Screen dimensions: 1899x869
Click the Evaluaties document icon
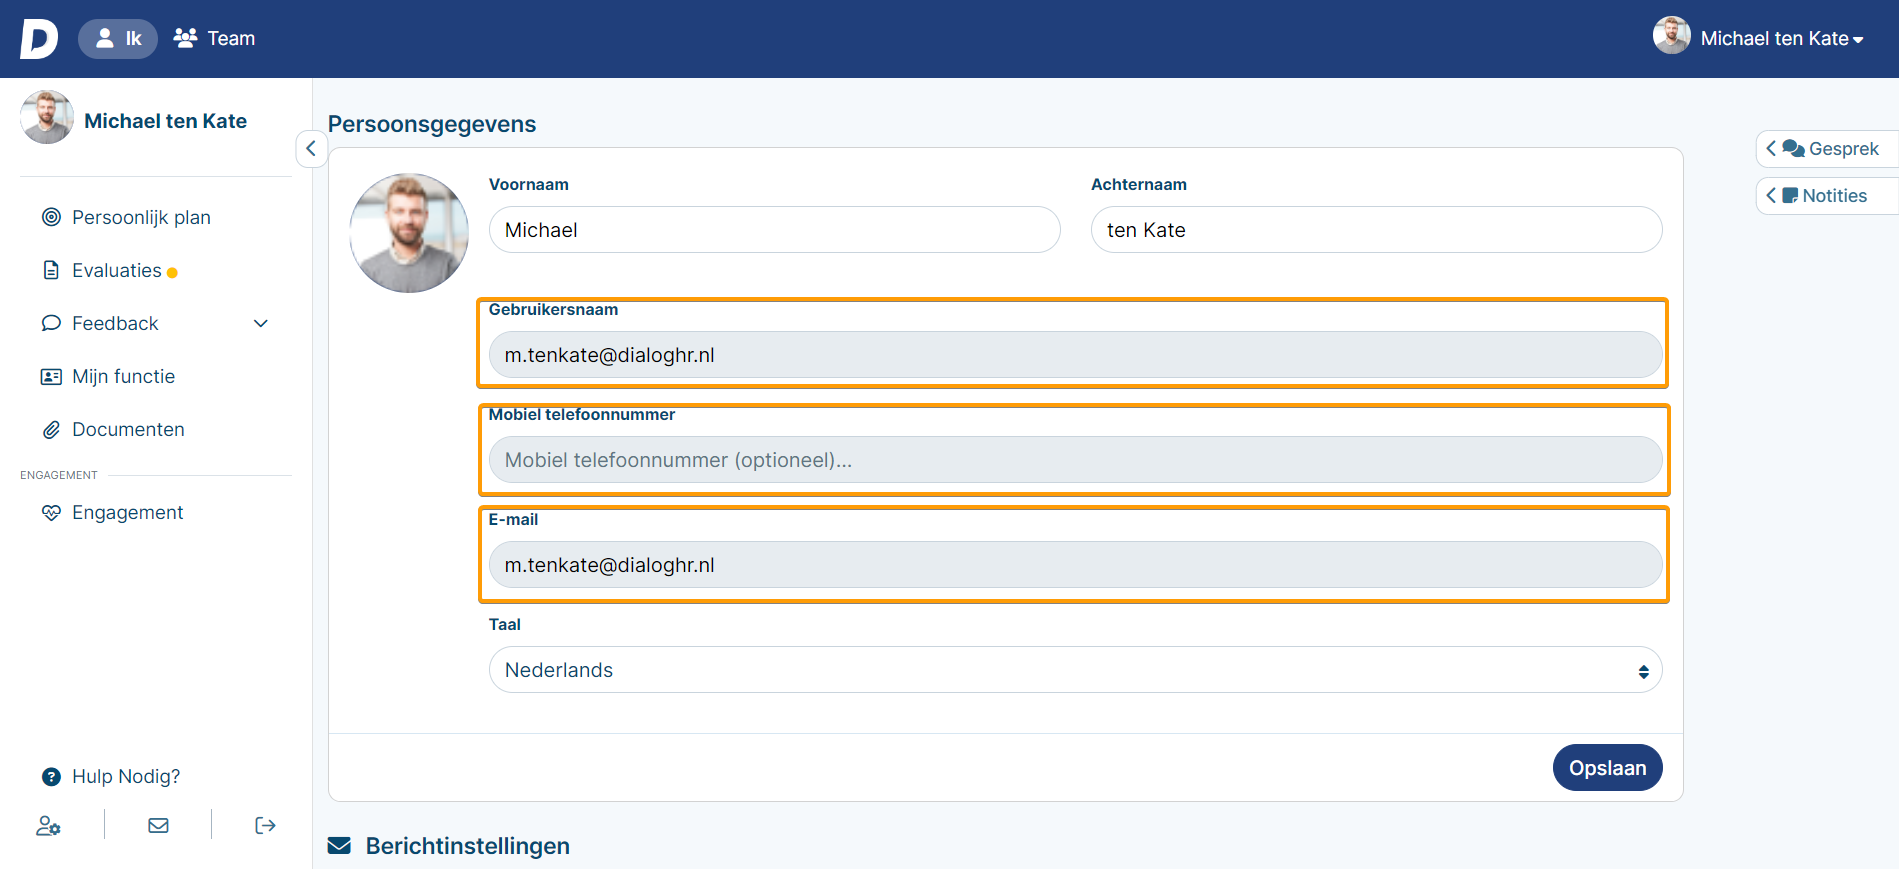tap(51, 270)
